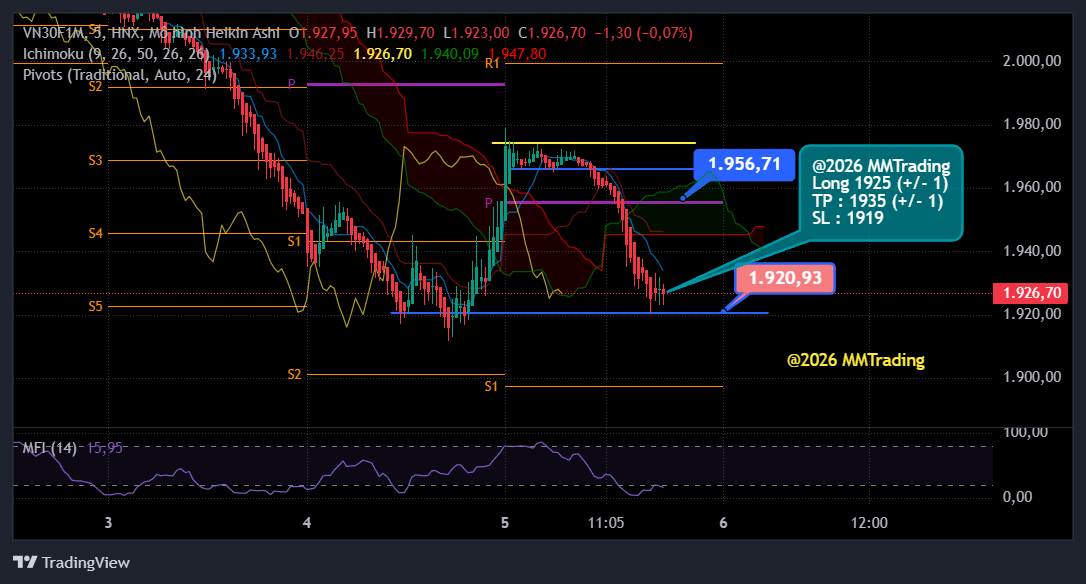
Task: Click the S3 pivot label
Action: point(96,160)
